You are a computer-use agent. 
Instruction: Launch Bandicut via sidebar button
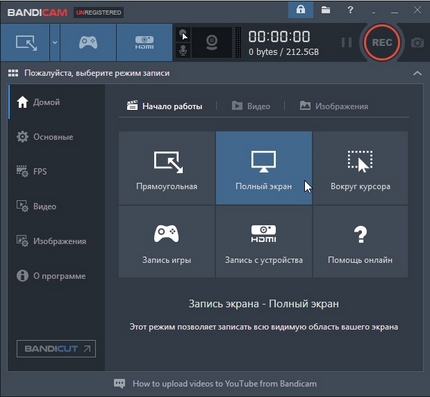pyautogui.click(x=56, y=349)
